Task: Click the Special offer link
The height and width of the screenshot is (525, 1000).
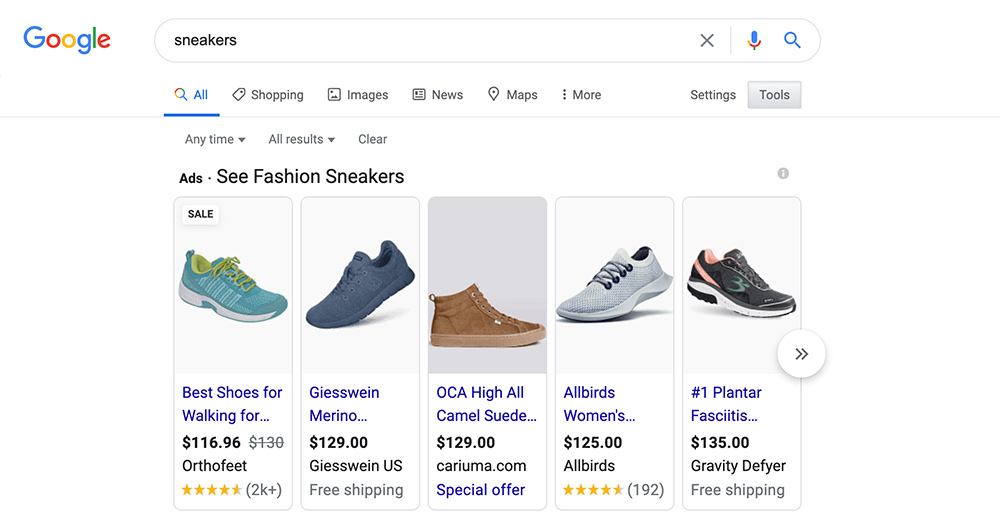Action: coord(481,490)
